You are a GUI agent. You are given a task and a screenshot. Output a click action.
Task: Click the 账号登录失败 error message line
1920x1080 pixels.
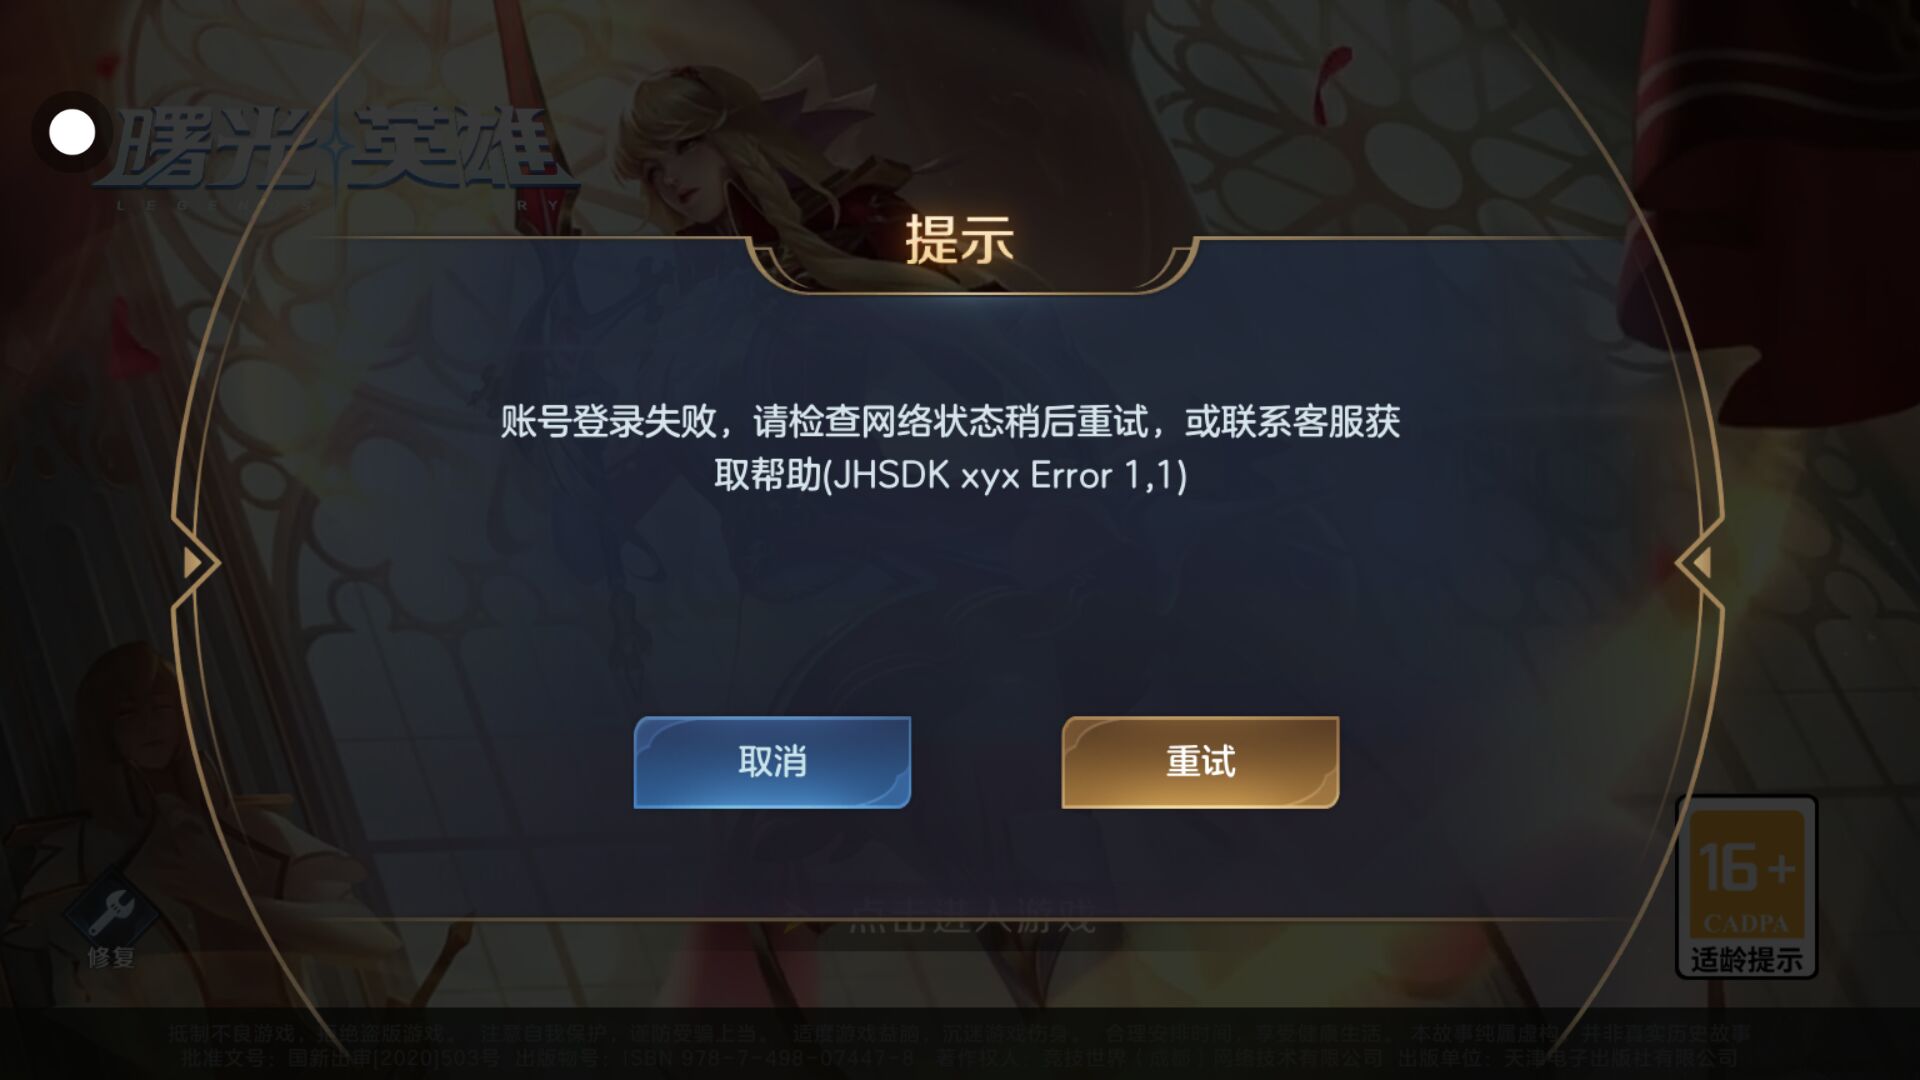click(x=950, y=422)
